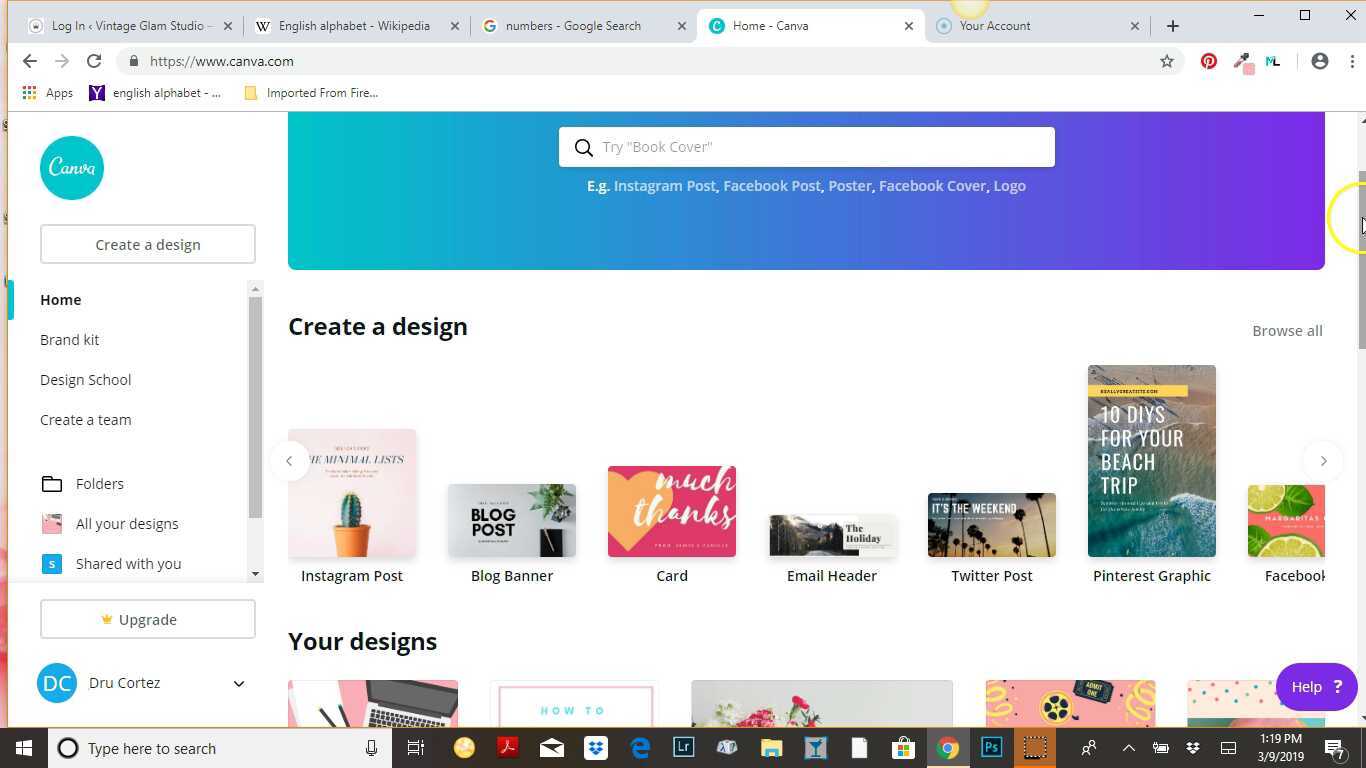Choose the Instagram Post thumbnail
Screen dimensions: 1366x768
[352, 493]
